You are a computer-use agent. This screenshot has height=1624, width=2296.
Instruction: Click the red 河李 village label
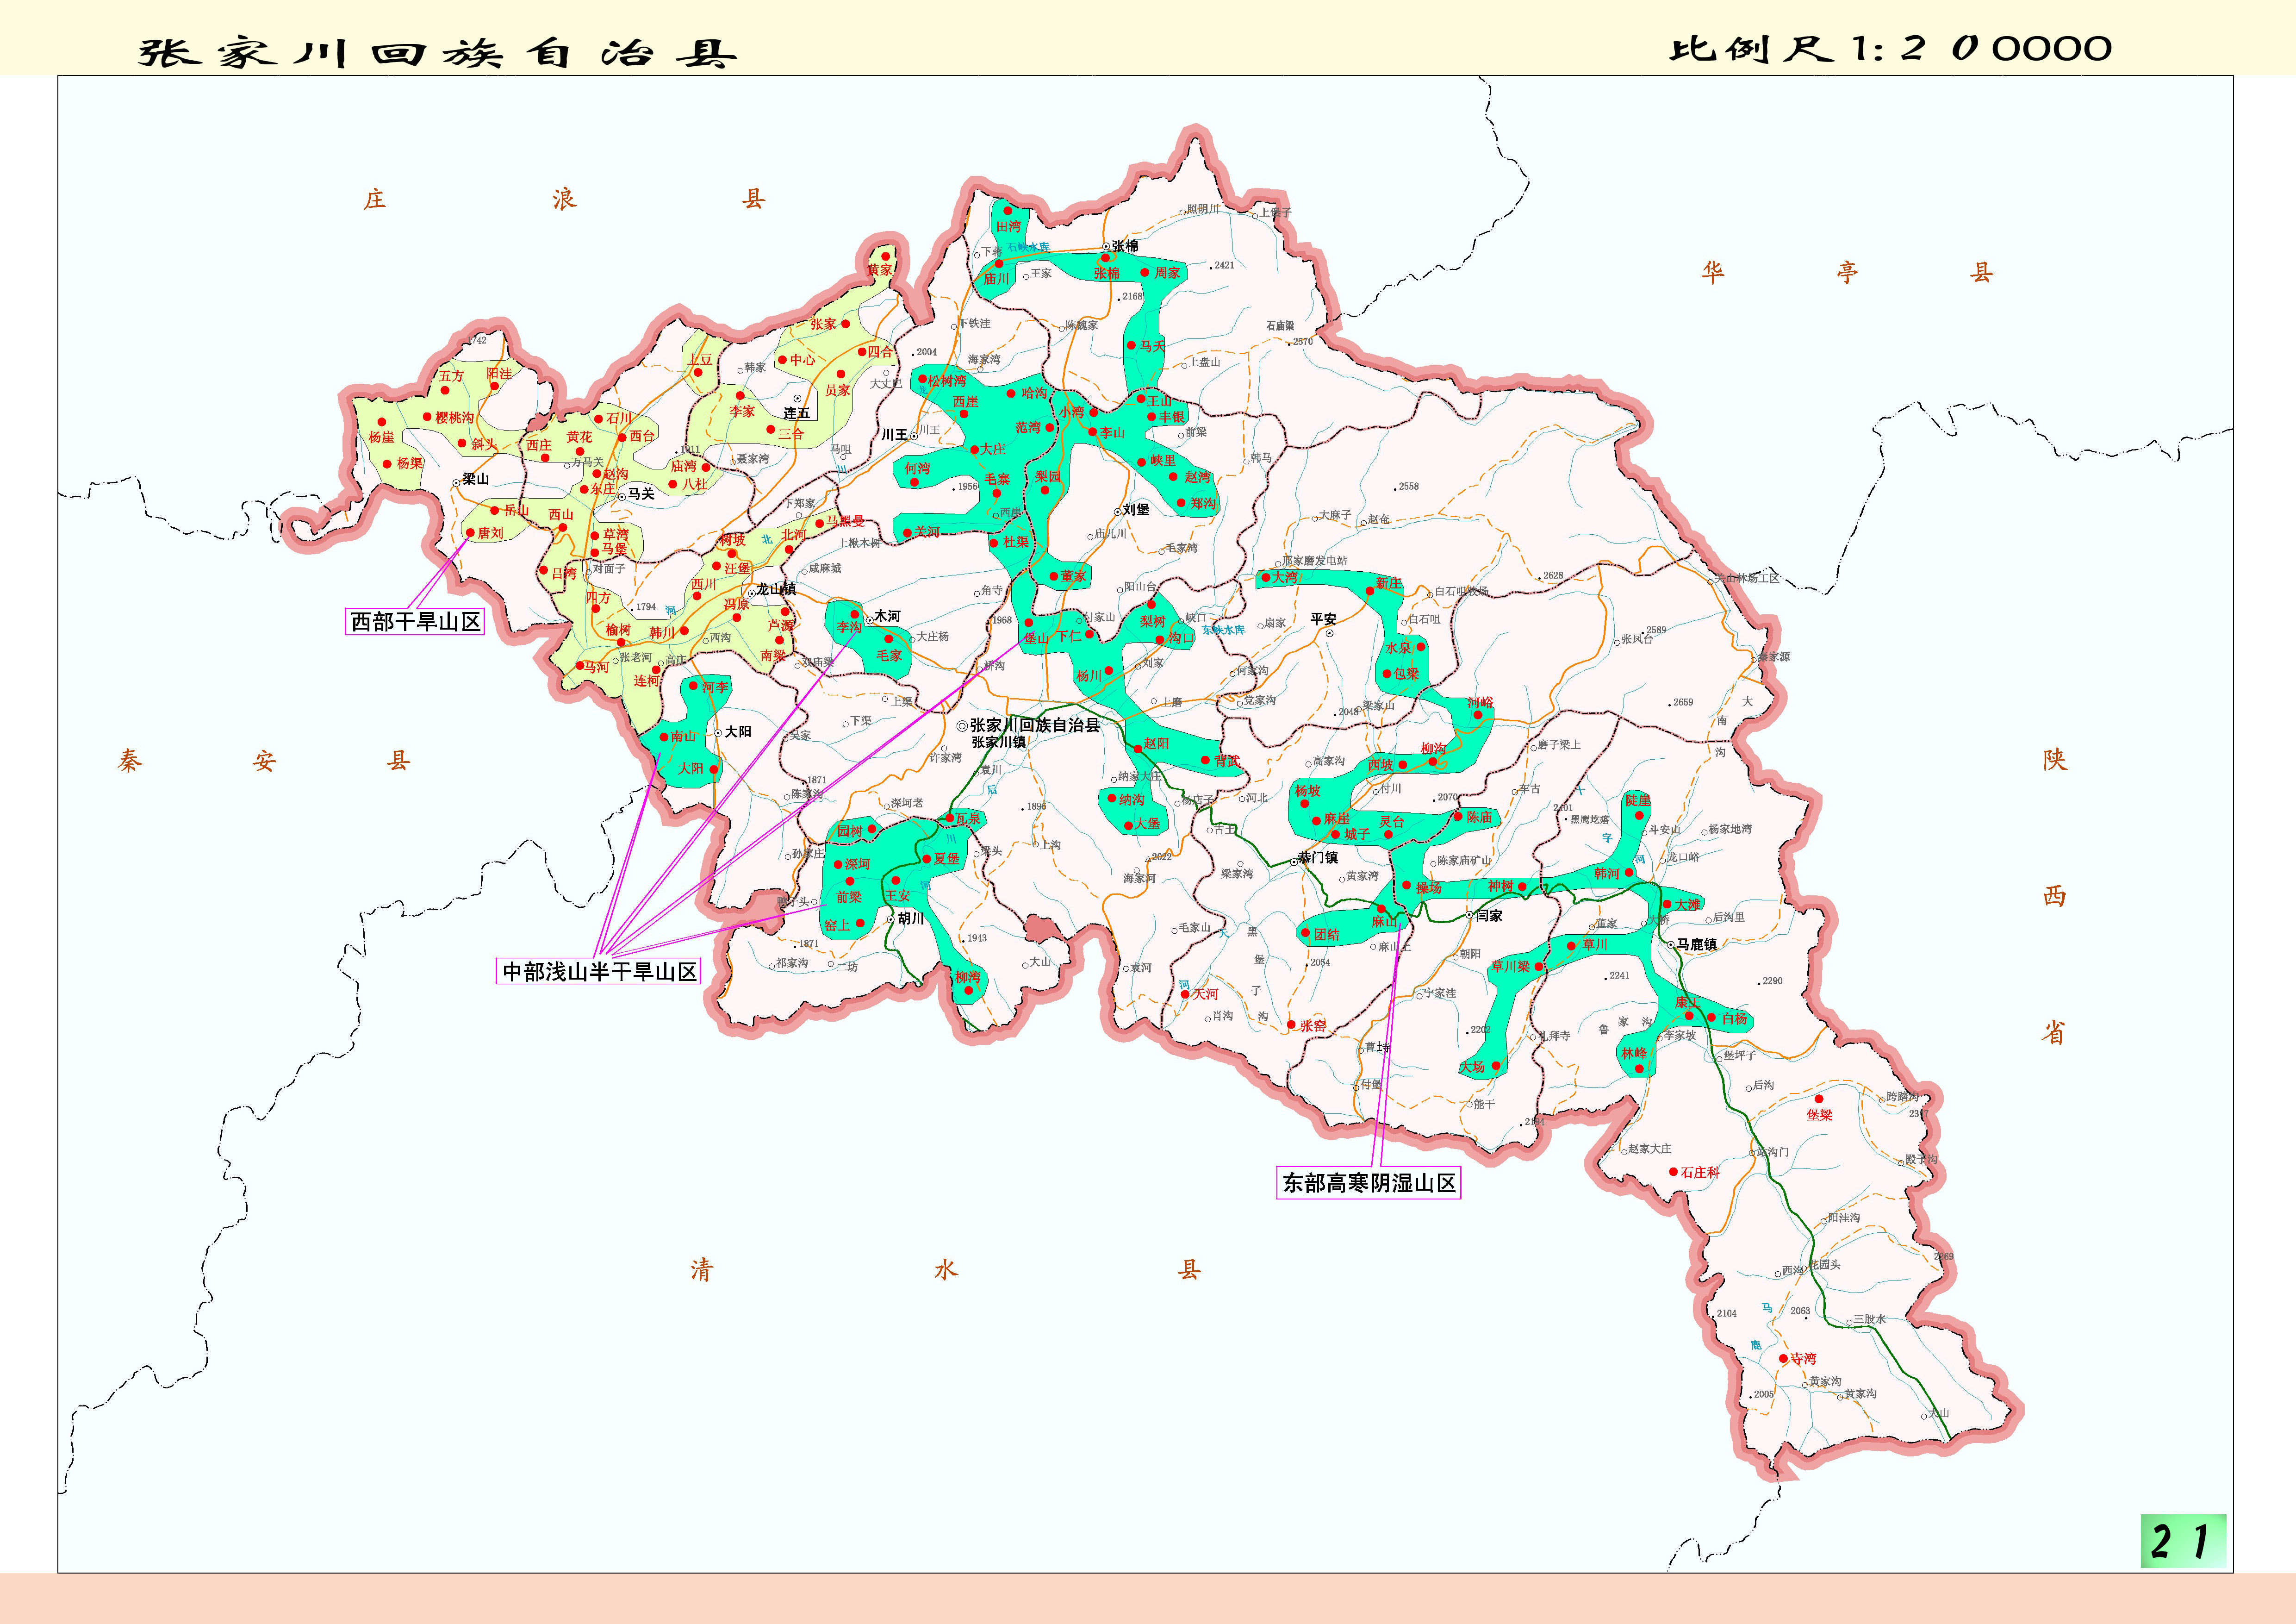coord(715,687)
